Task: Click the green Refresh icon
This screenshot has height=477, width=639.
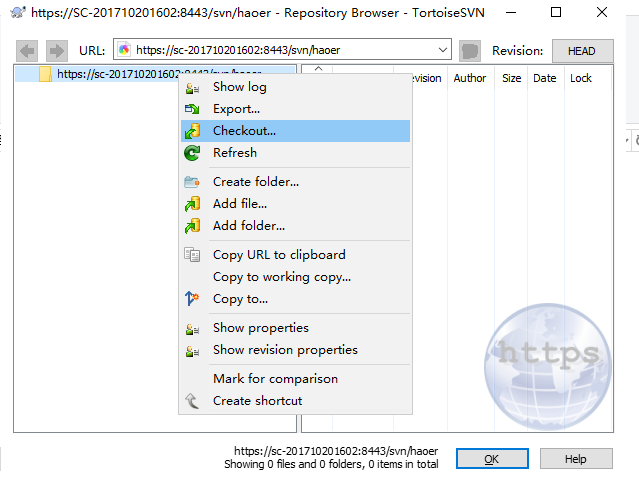Action: click(192, 153)
